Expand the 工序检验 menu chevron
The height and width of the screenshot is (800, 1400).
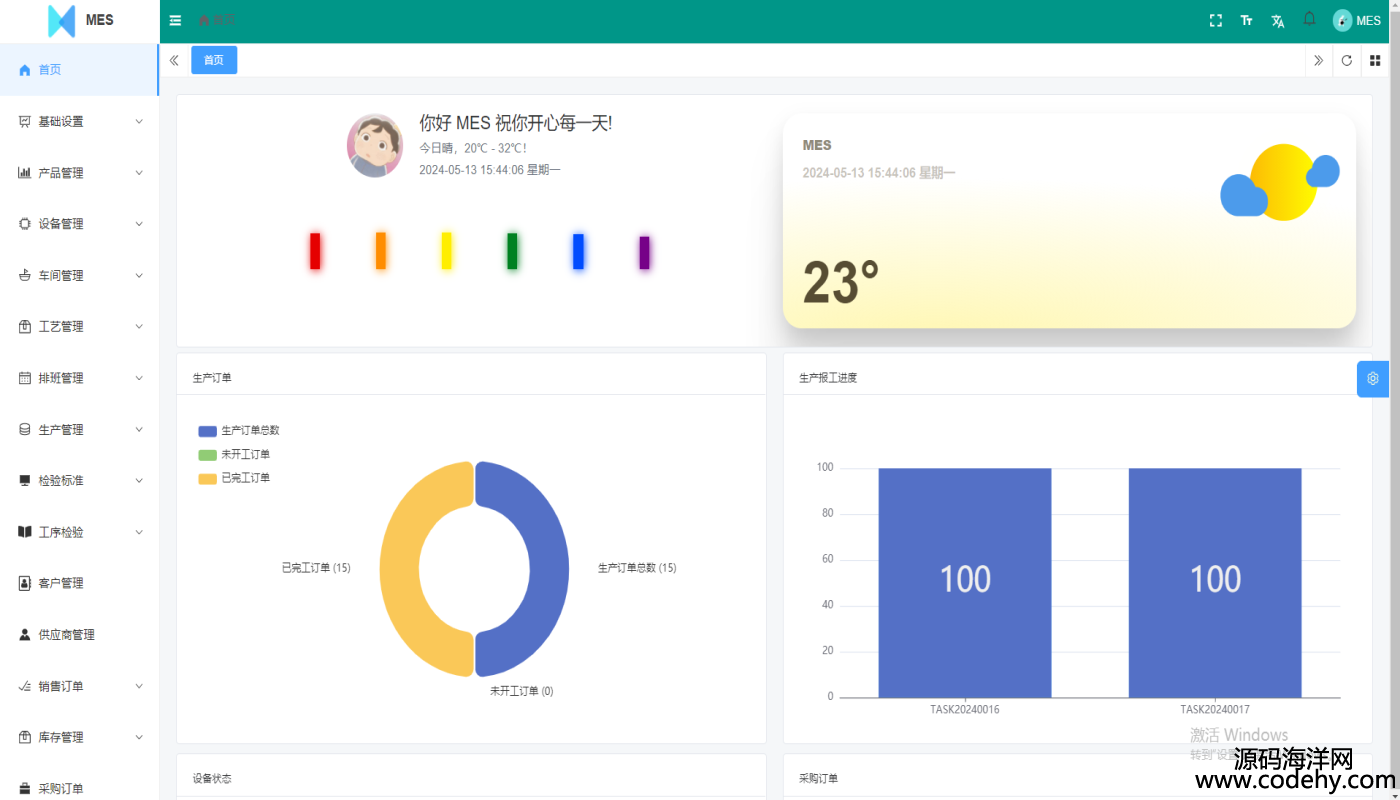click(139, 532)
